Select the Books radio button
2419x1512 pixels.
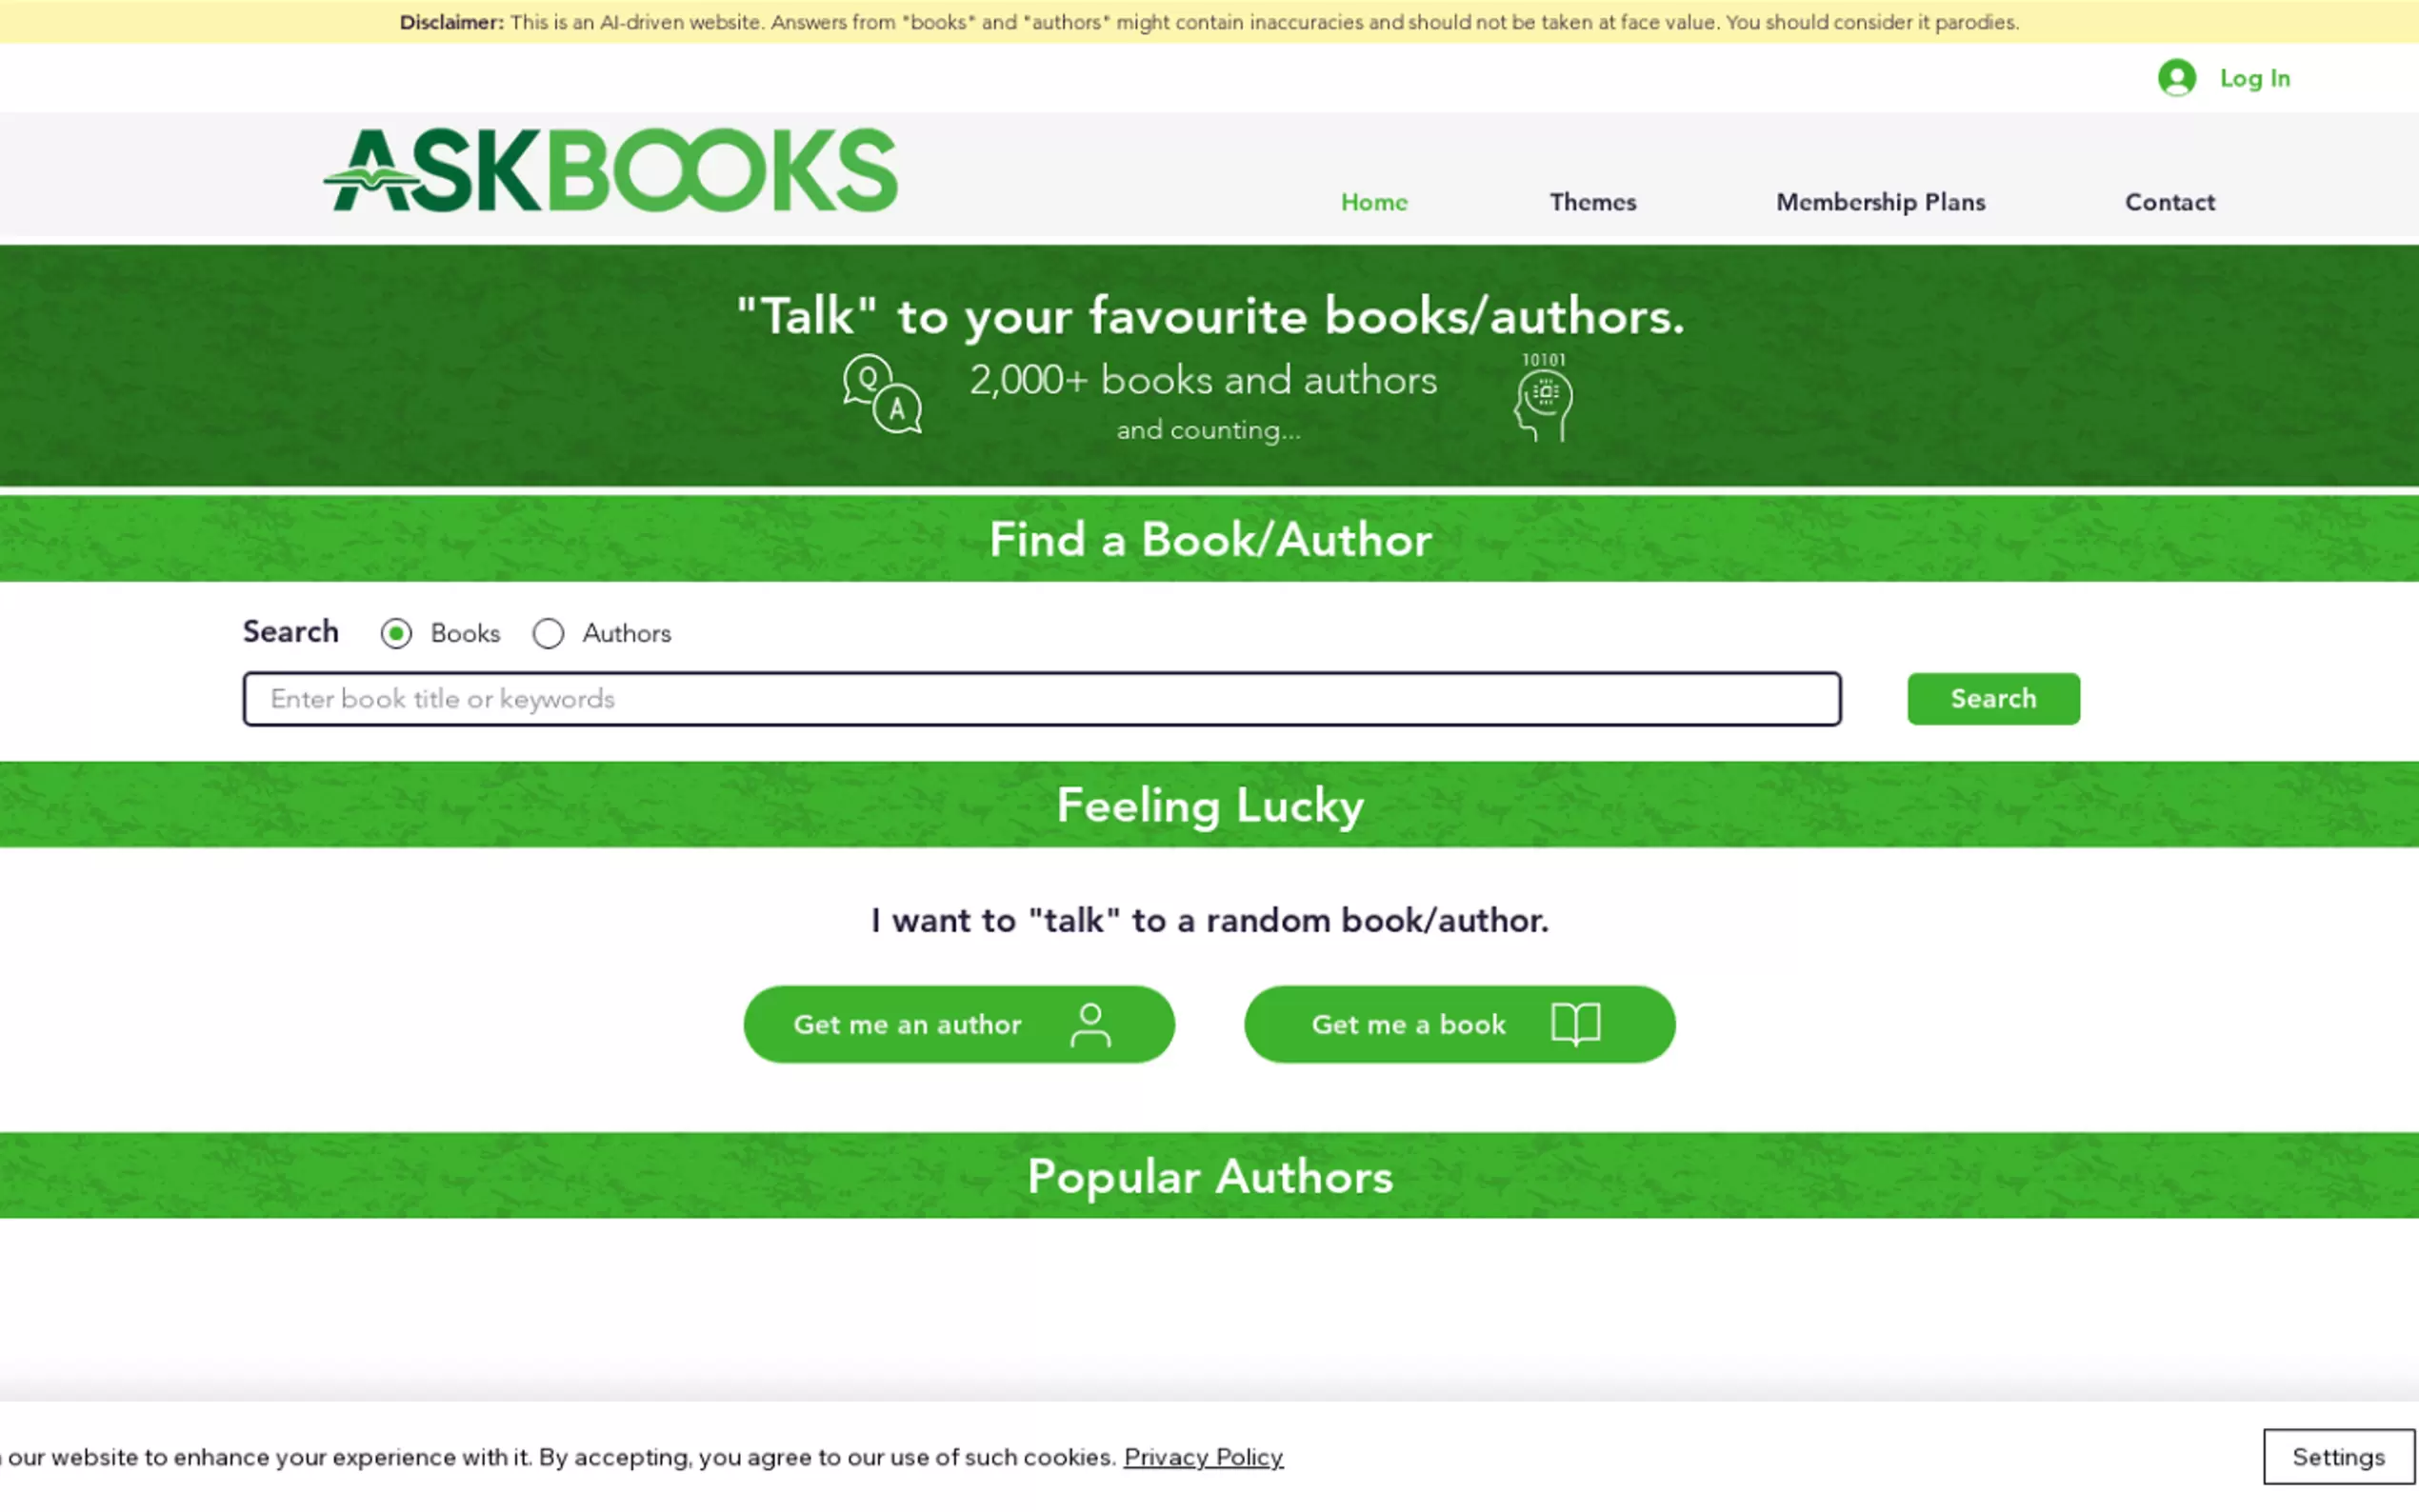(x=396, y=633)
